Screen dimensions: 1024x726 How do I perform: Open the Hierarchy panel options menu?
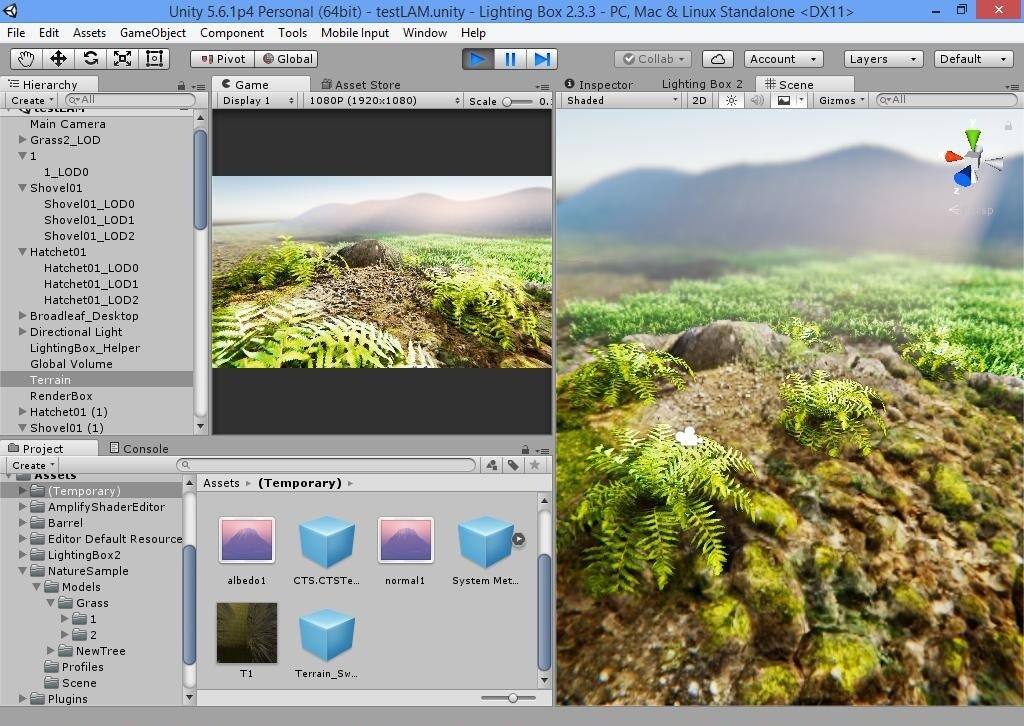click(x=199, y=86)
